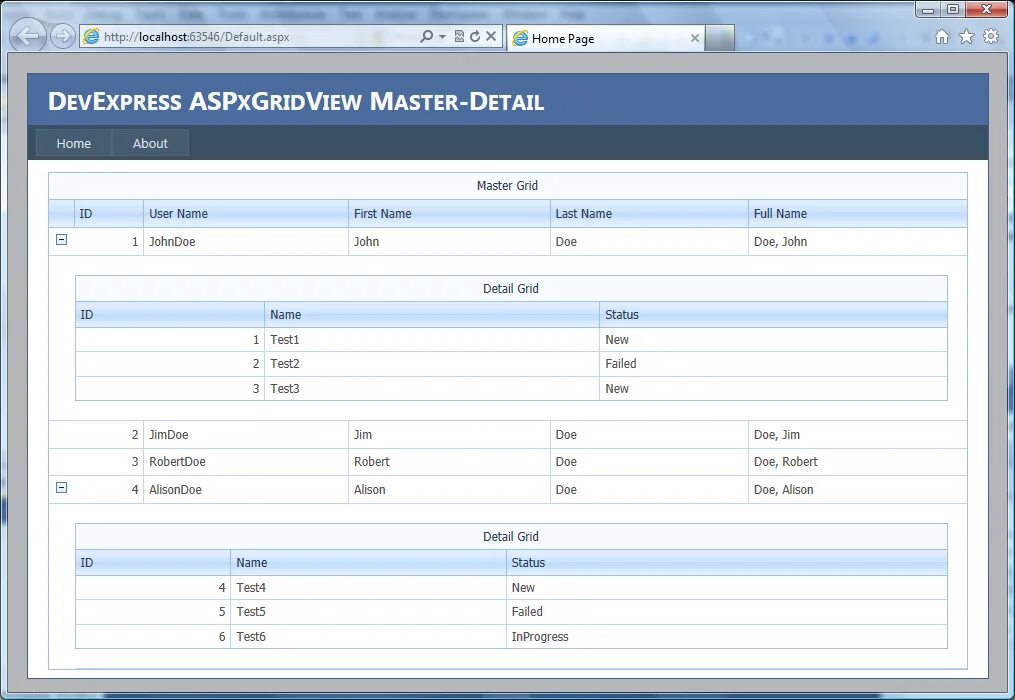Click the DevExpress ASPxGridView Master-Detail heading
Screen dimensions: 1015x700
click(x=296, y=101)
